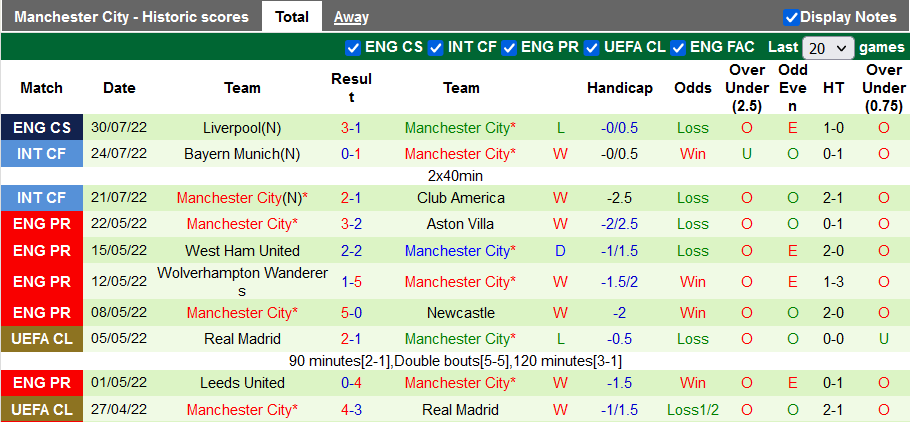Click the INT CF badge for Bayern Munich match
Image resolution: width=910 pixels, height=422 pixels.
(x=42, y=154)
